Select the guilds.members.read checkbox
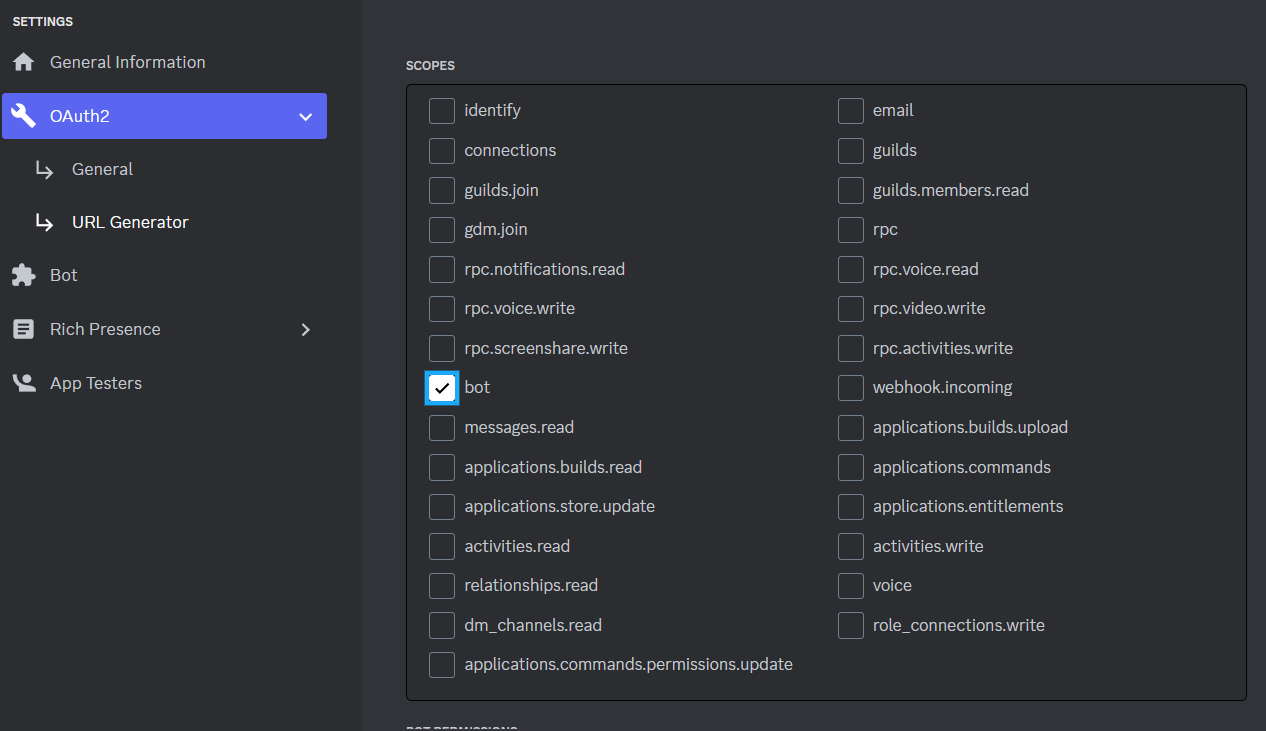This screenshot has height=731, width=1266. click(851, 190)
